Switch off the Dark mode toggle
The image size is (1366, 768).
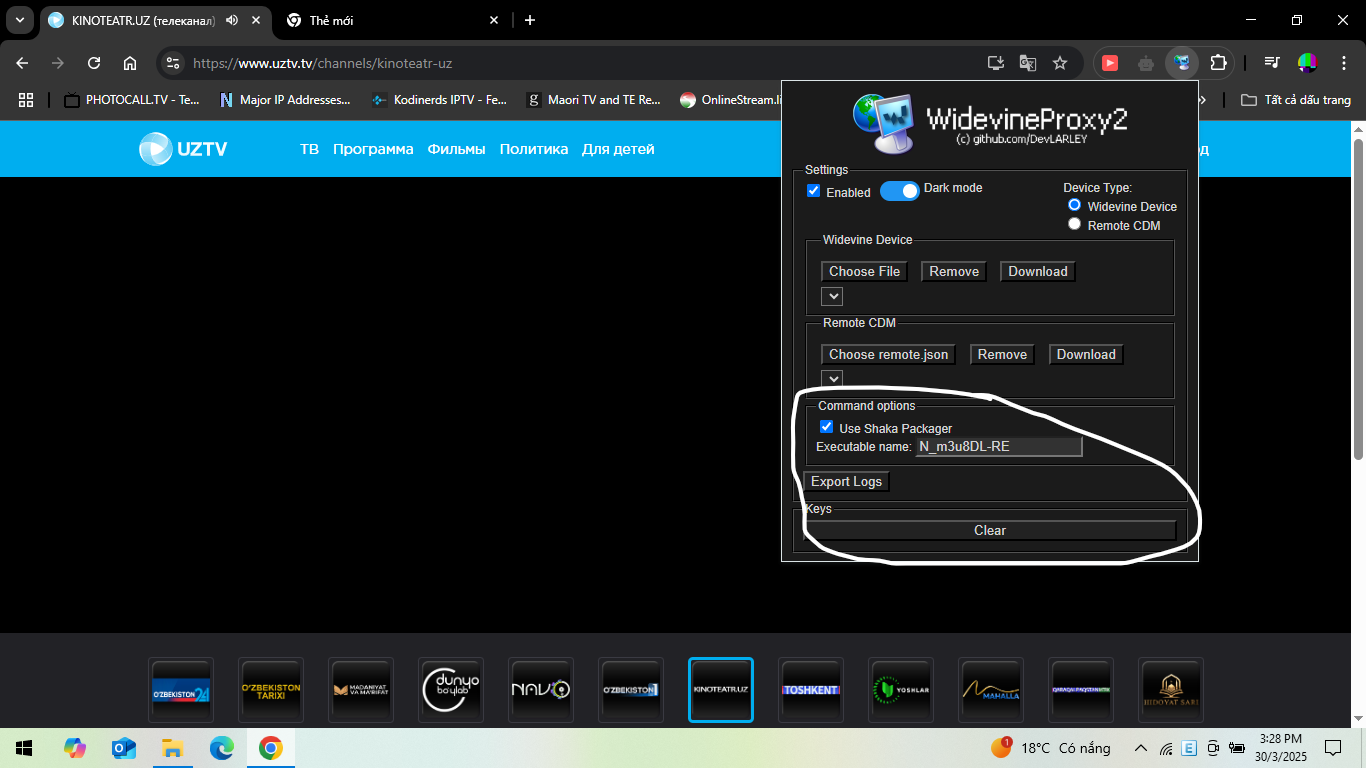[x=900, y=191]
